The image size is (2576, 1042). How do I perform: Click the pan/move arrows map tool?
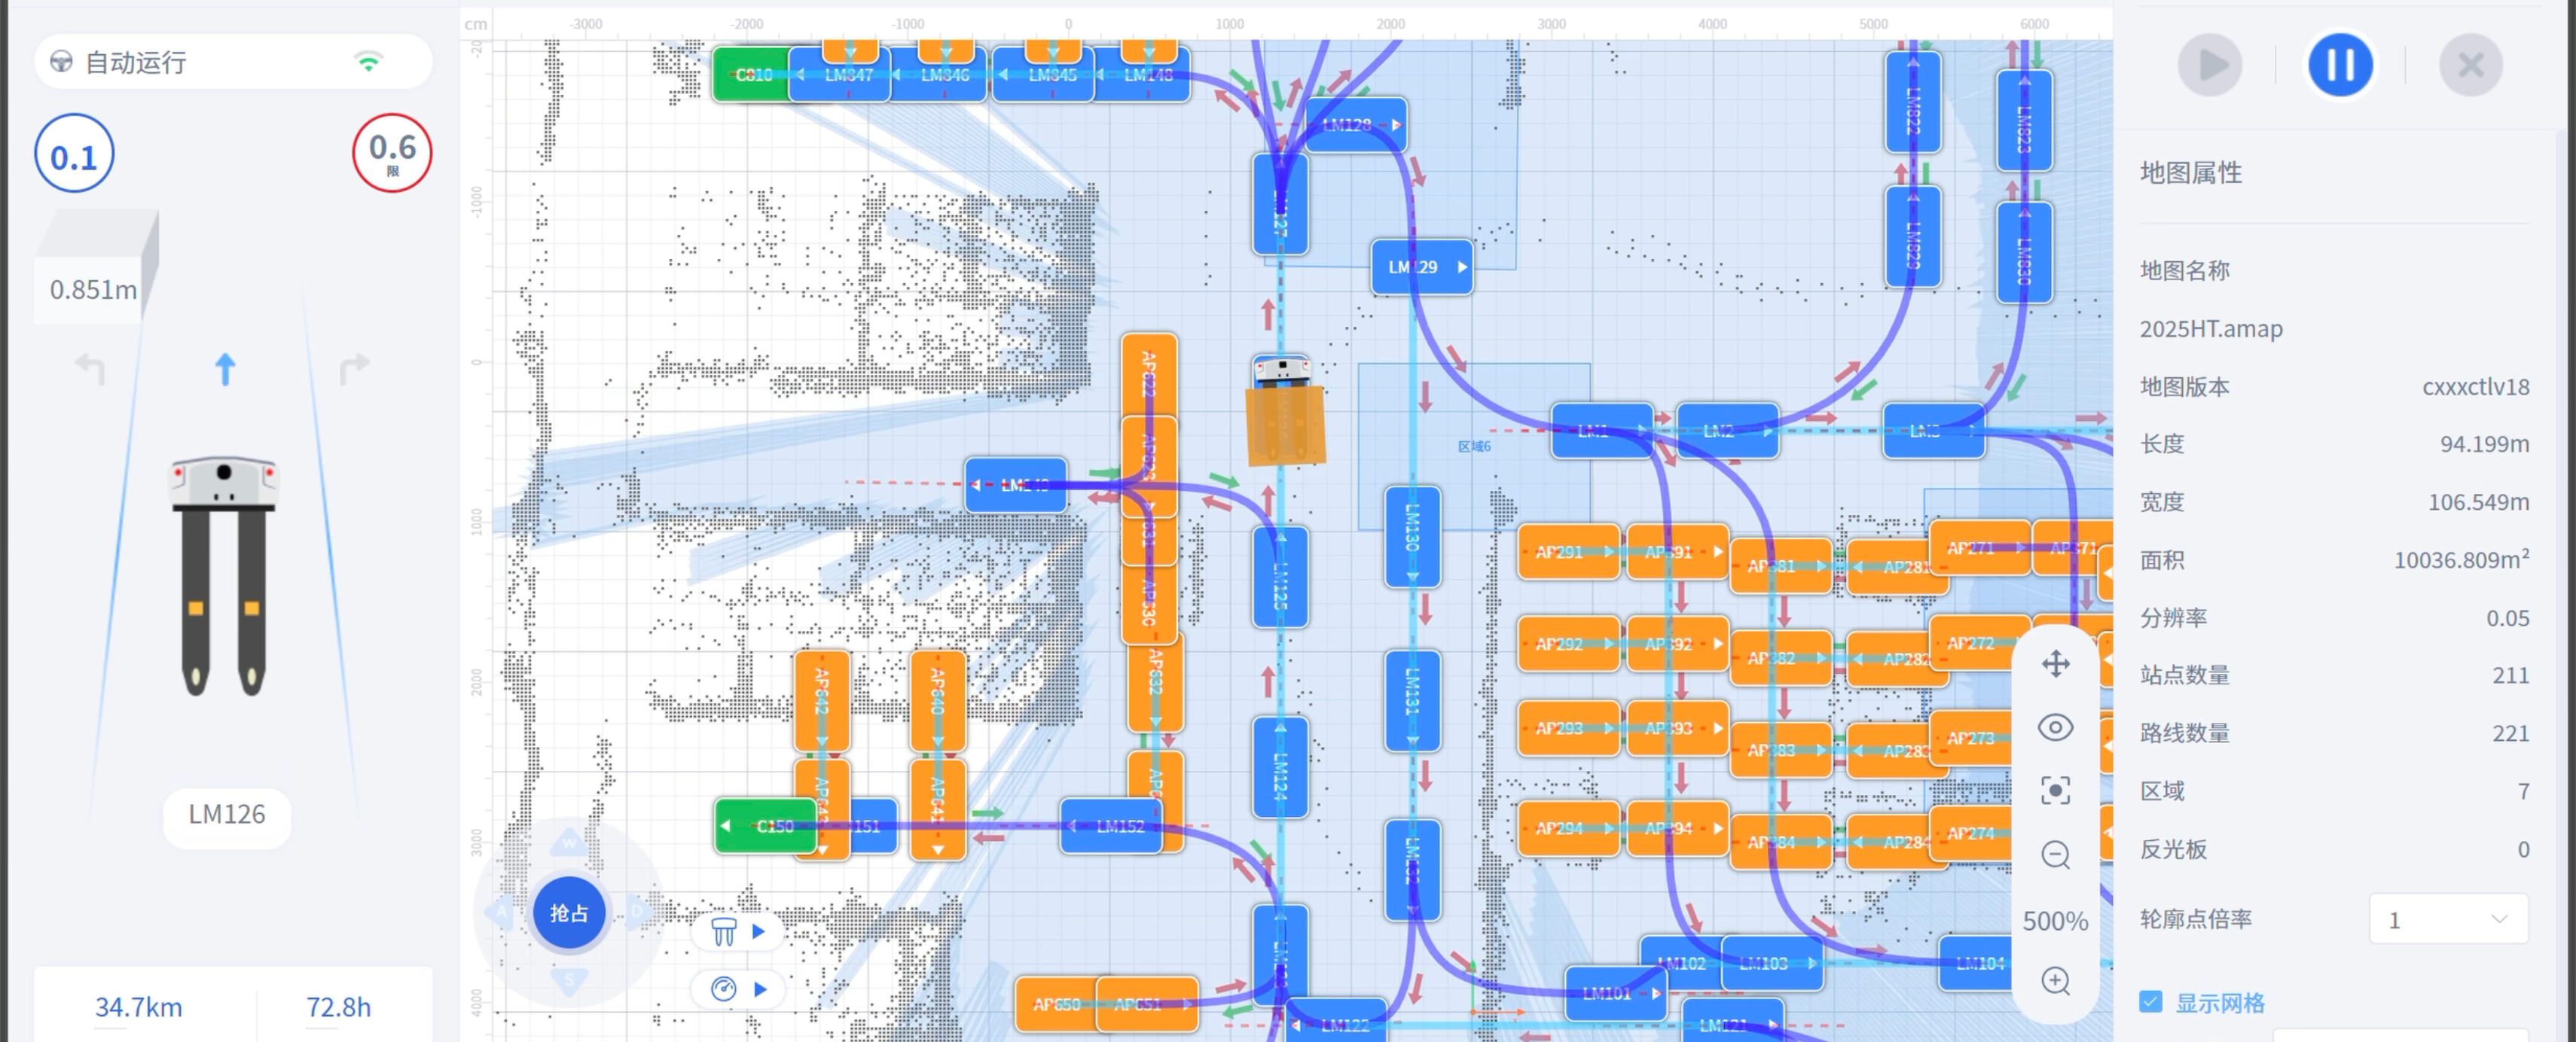click(2055, 664)
